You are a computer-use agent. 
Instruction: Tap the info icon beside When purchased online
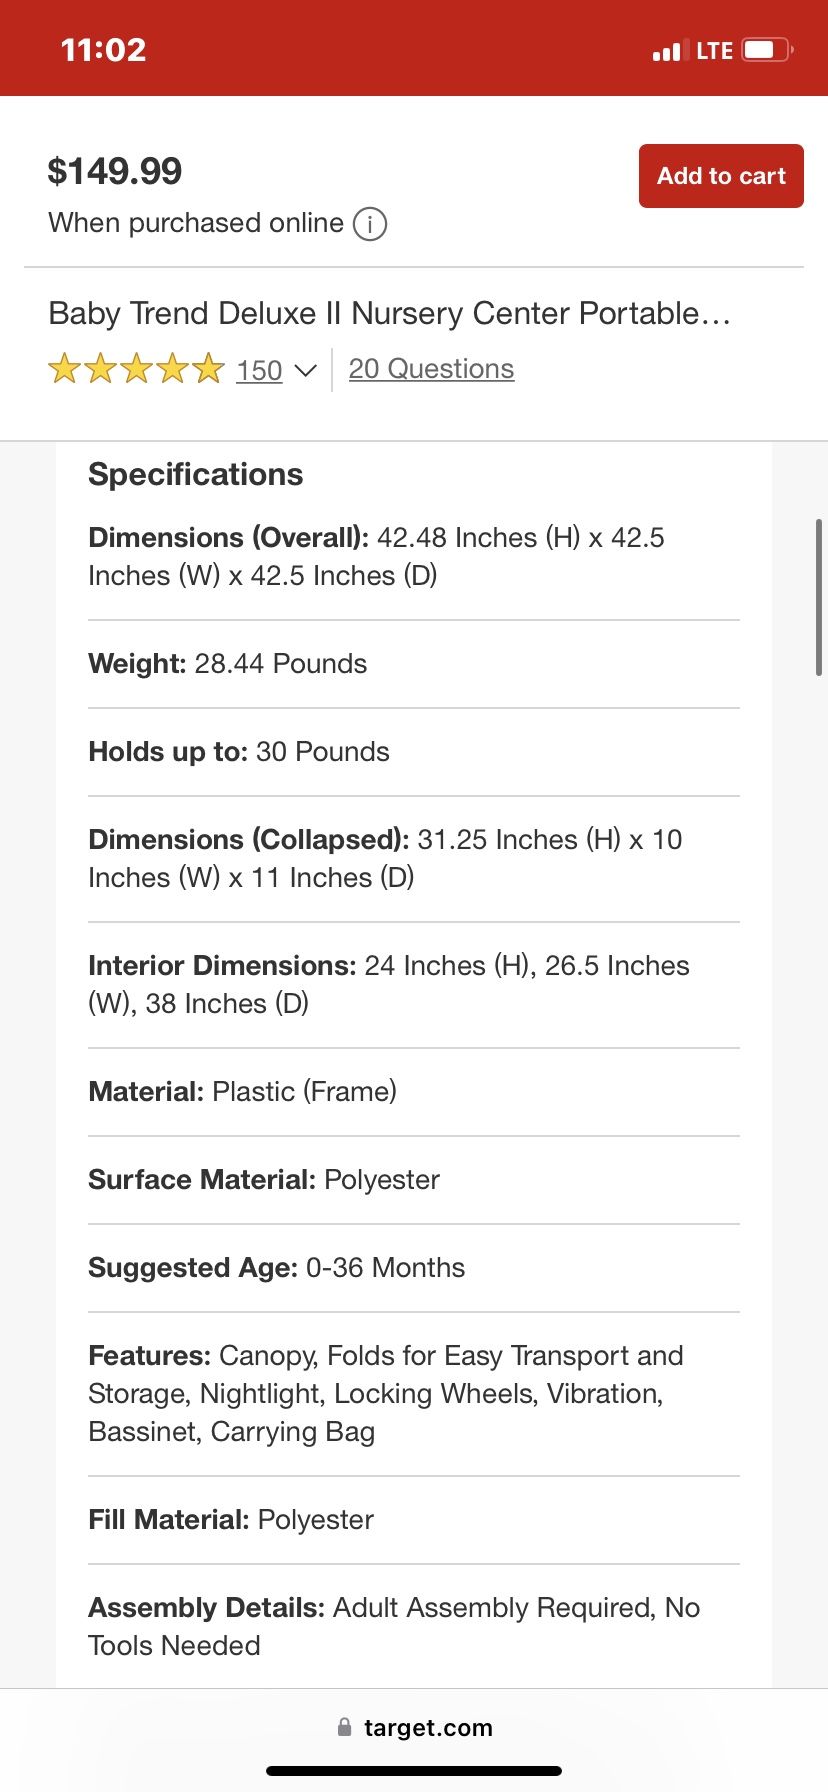(x=370, y=223)
